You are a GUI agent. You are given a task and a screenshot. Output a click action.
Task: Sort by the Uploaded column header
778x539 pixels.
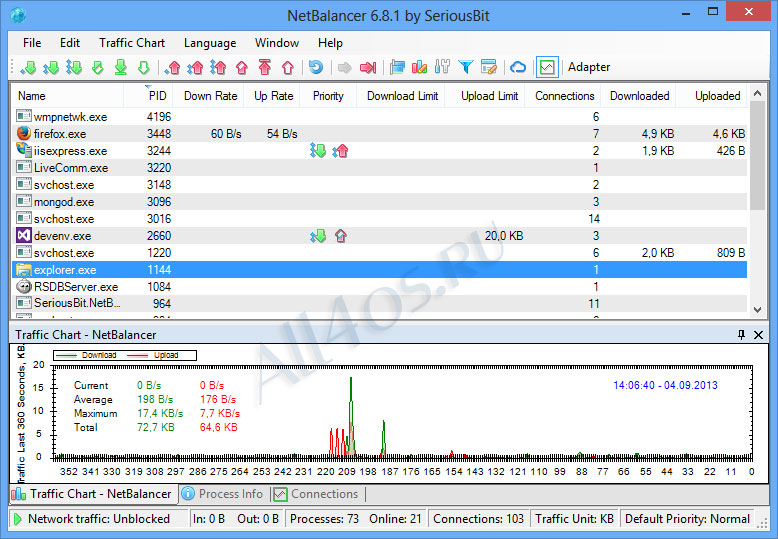pos(713,96)
